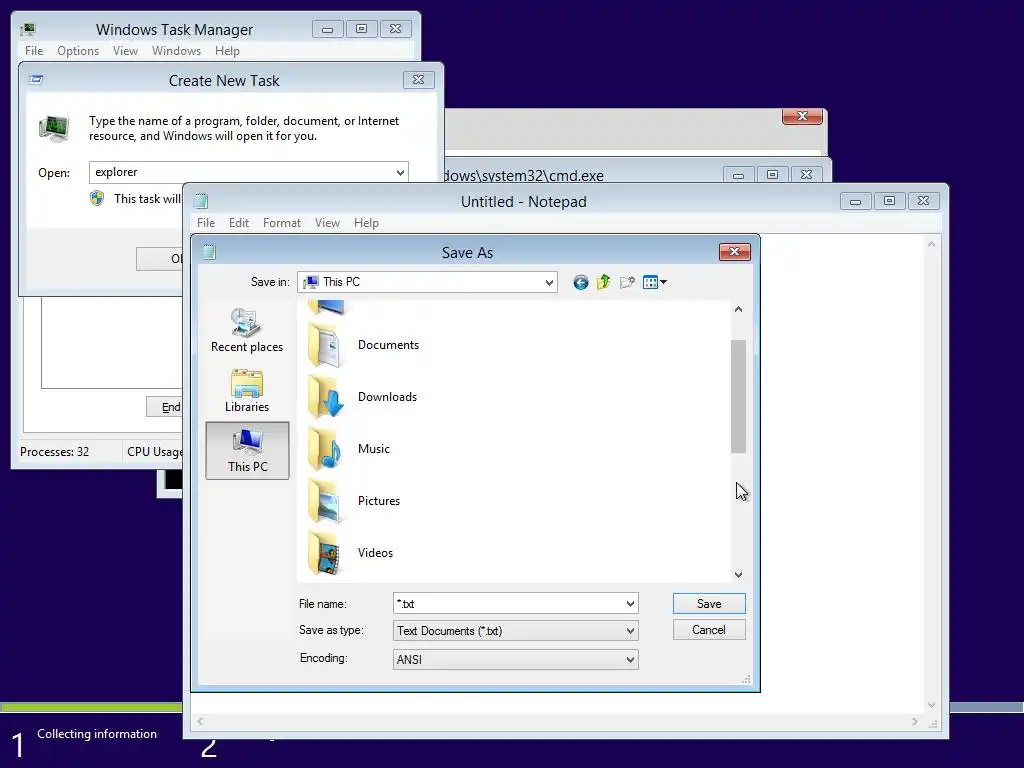This screenshot has height=768, width=1024.
Task: Select the Pictures folder icon
Action: [325, 501]
